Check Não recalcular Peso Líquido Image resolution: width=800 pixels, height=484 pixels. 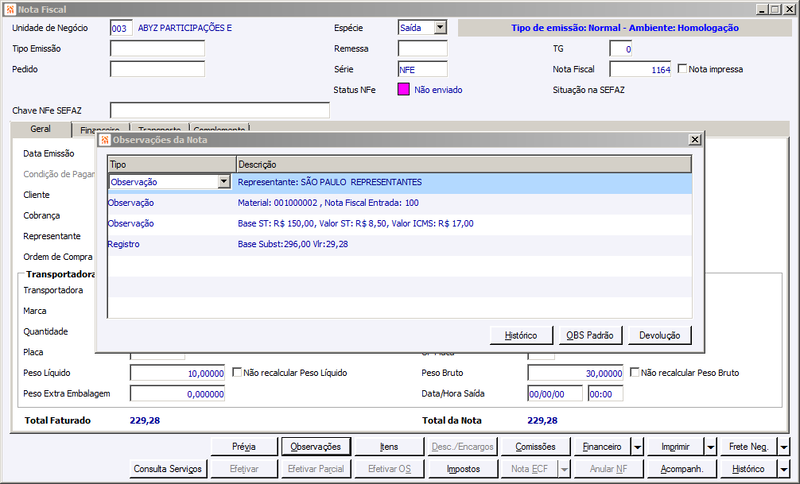pos(237,372)
